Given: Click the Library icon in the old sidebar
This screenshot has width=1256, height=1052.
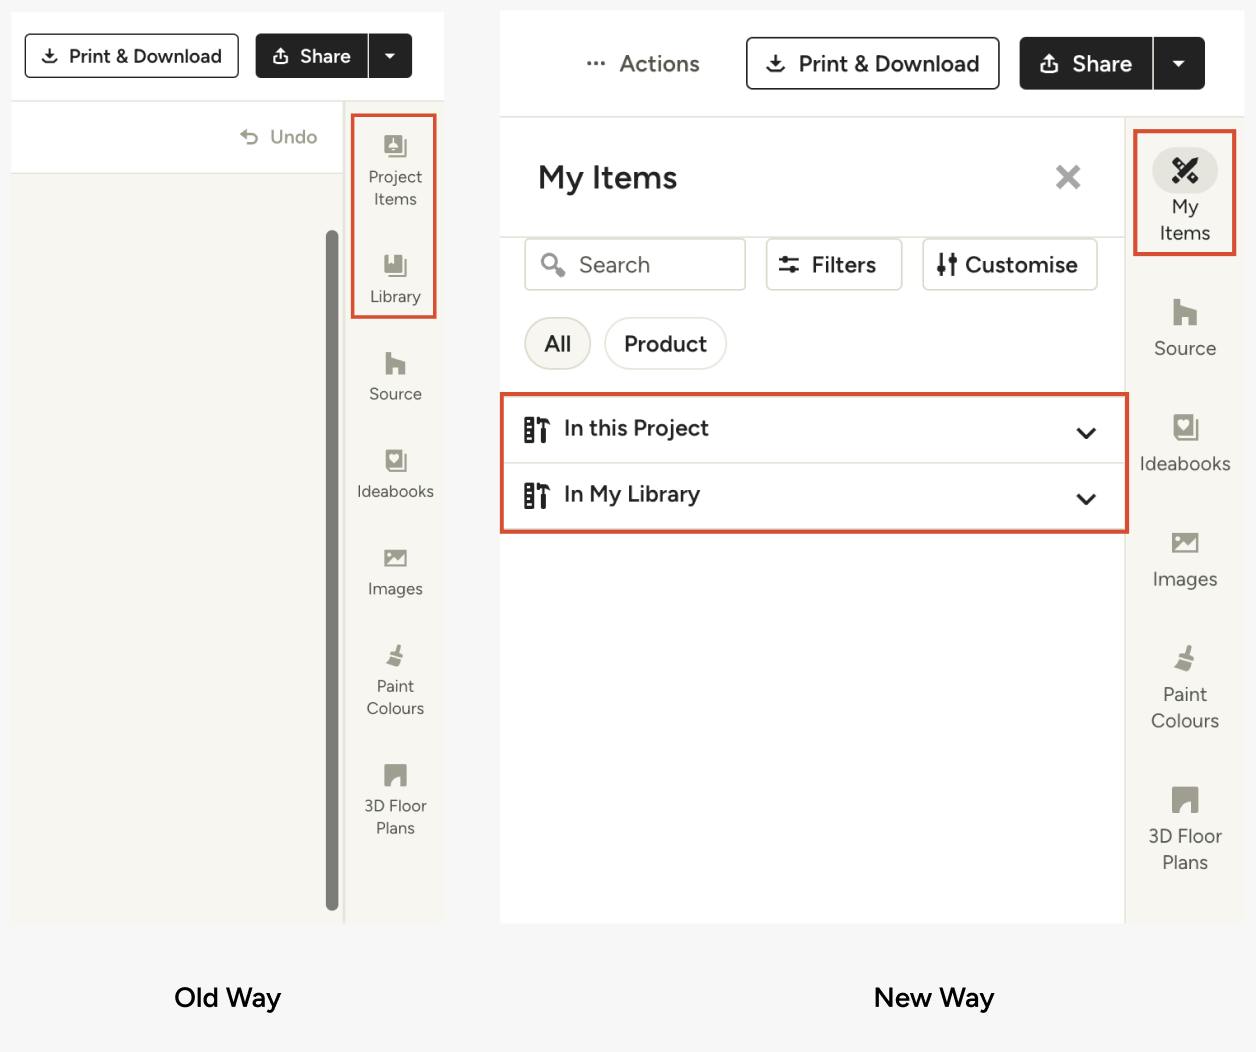Looking at the screenshot, I should (x=395, y=277).
